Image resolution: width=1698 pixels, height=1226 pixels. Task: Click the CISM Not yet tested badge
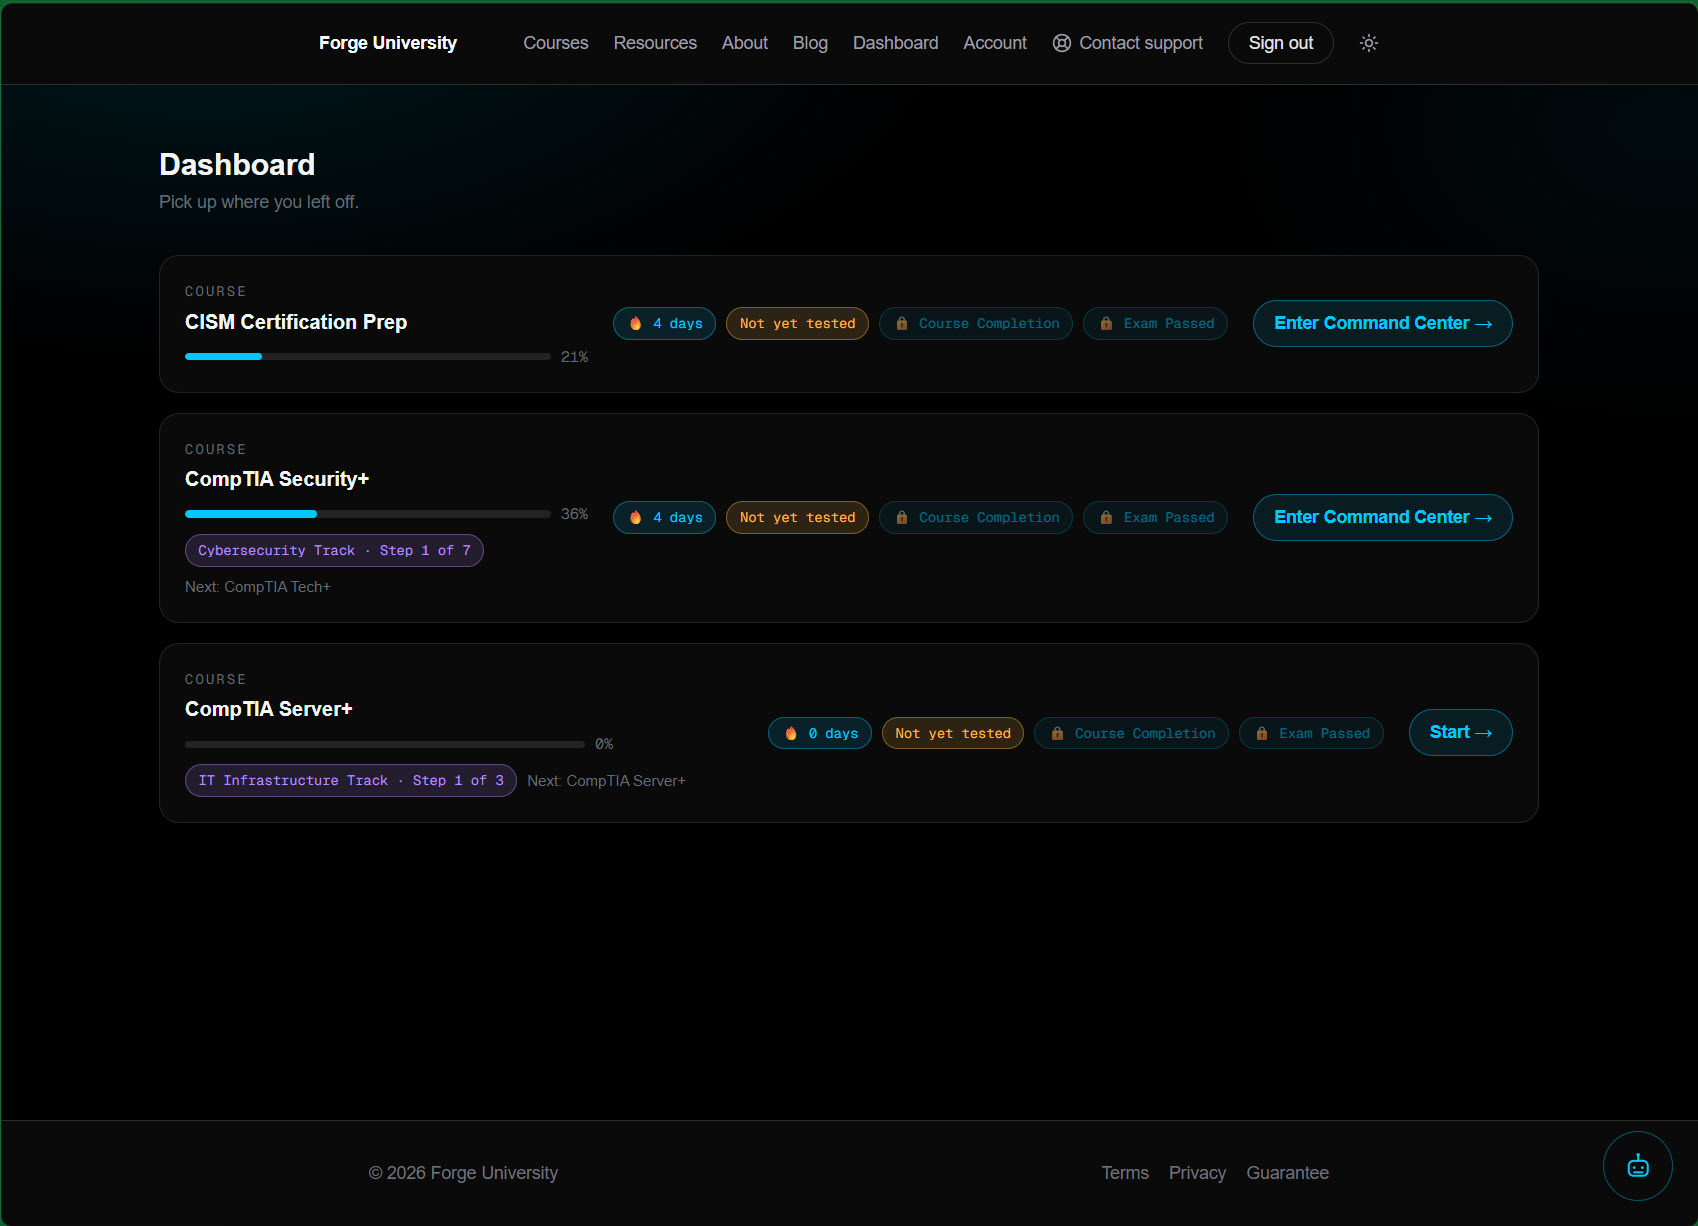pos(797,323)
